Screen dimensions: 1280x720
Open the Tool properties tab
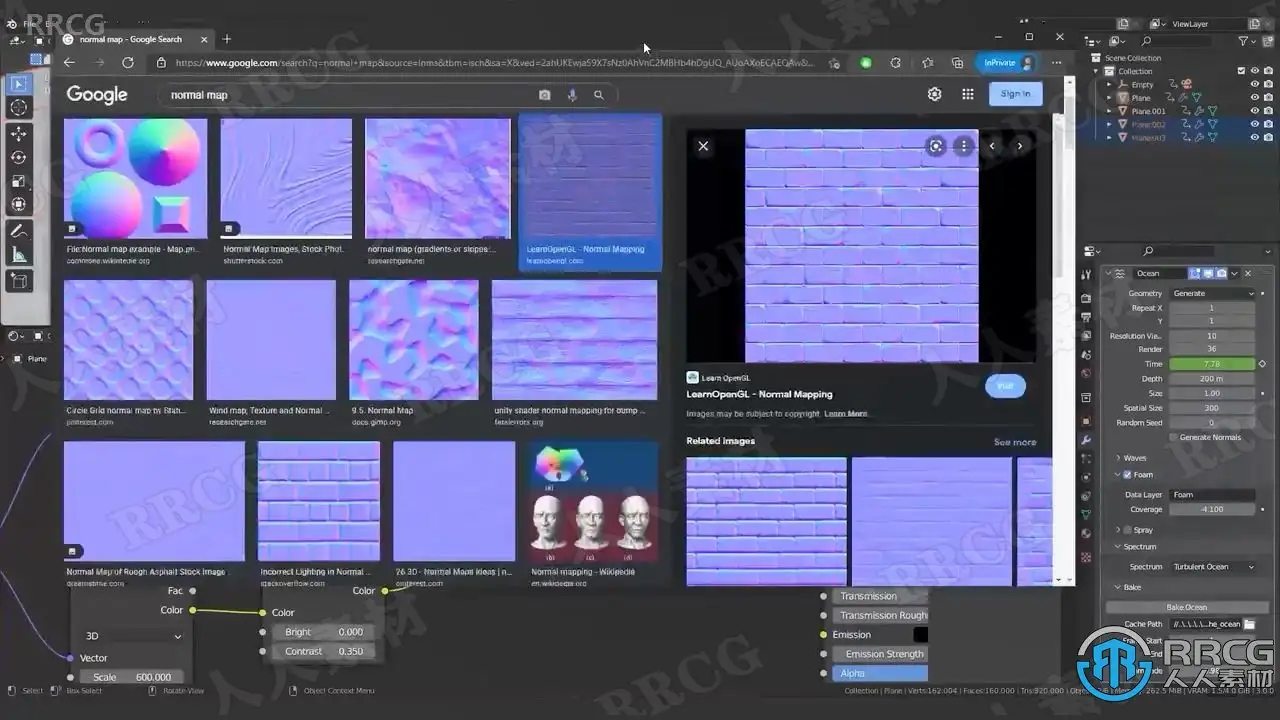[1086, 274]
